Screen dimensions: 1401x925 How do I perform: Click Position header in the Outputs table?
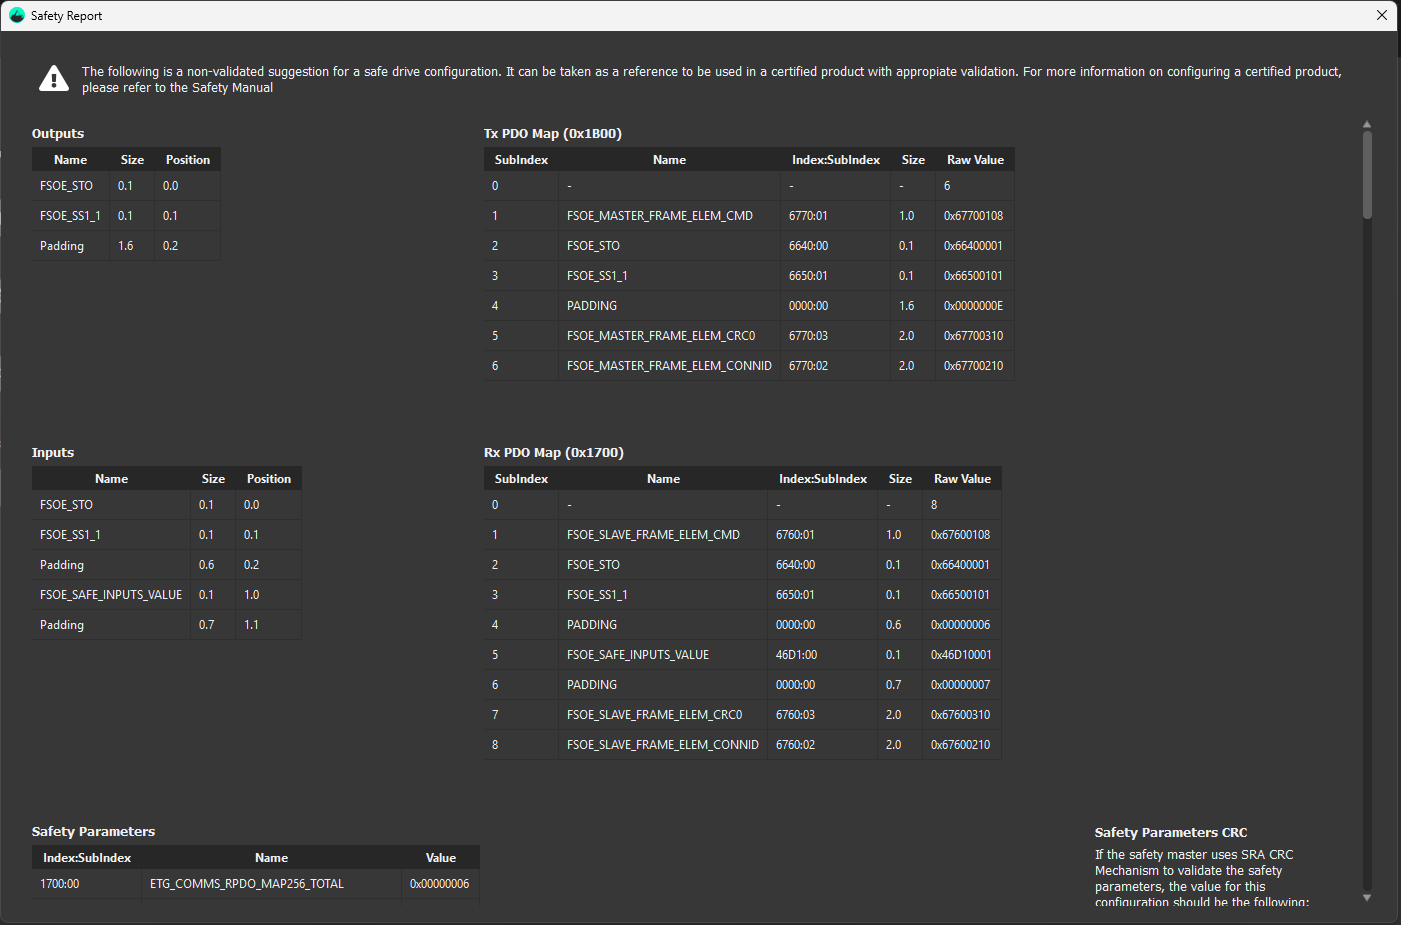[x=187, y=160]
